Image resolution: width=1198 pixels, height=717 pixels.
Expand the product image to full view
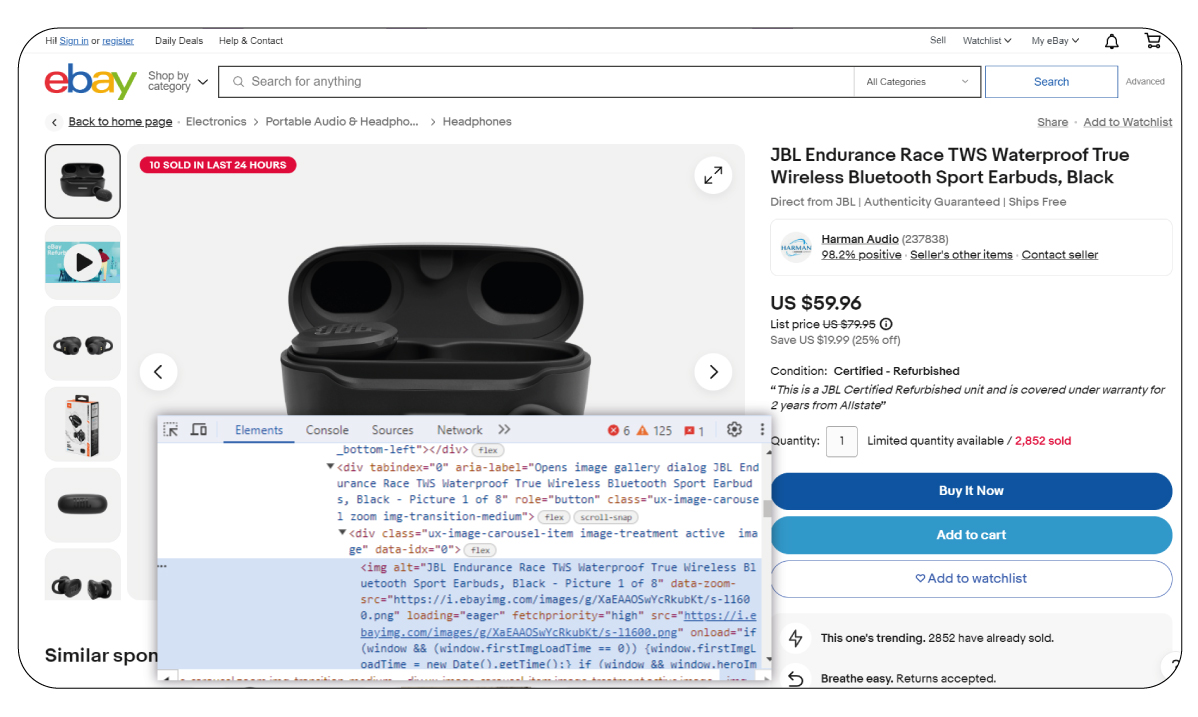click(713, 176)
